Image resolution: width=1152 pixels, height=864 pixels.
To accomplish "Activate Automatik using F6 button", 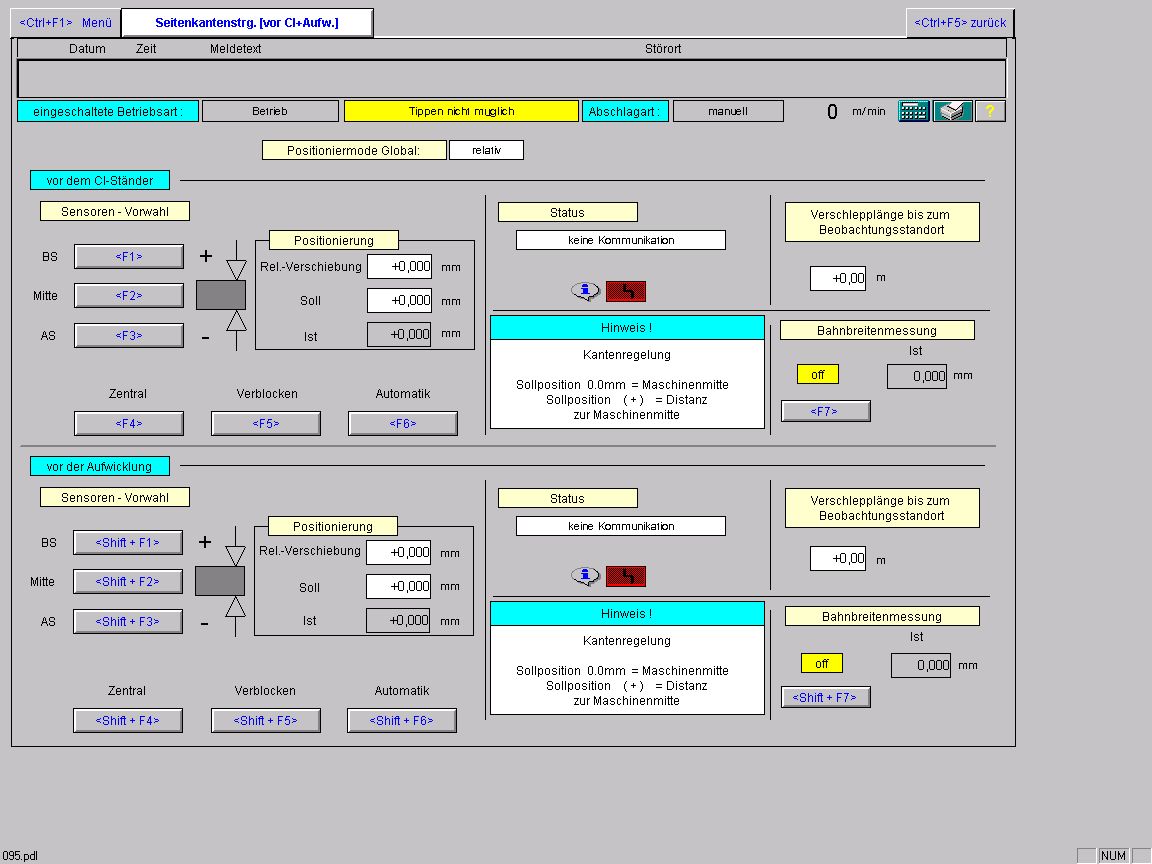I will (403, 423).
